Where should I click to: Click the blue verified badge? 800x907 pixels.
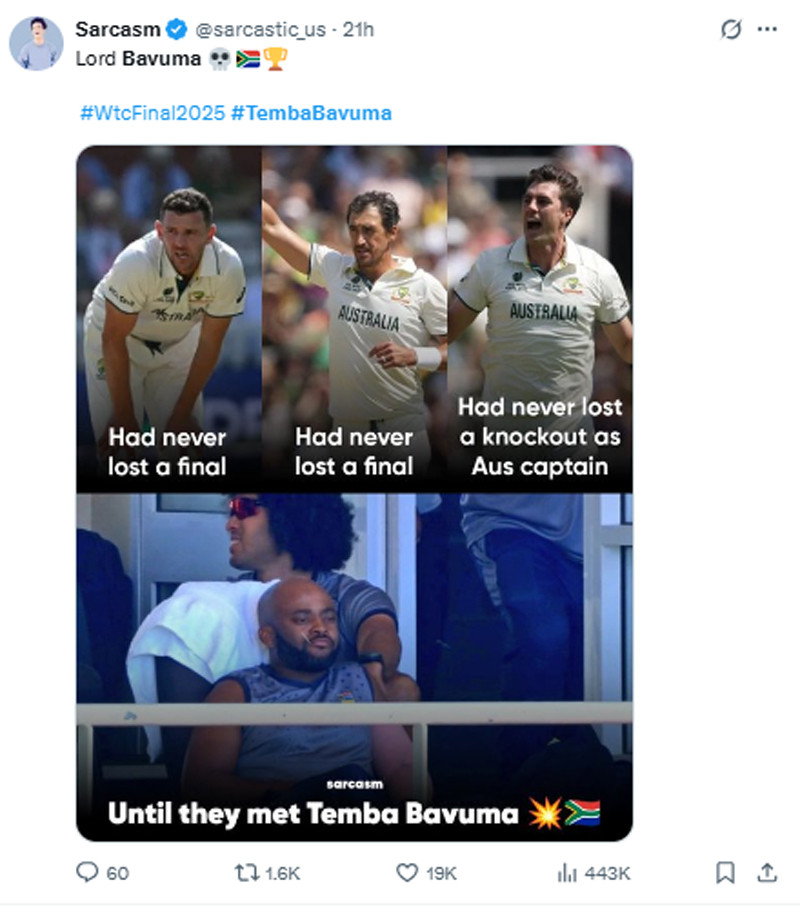(177, 29)
